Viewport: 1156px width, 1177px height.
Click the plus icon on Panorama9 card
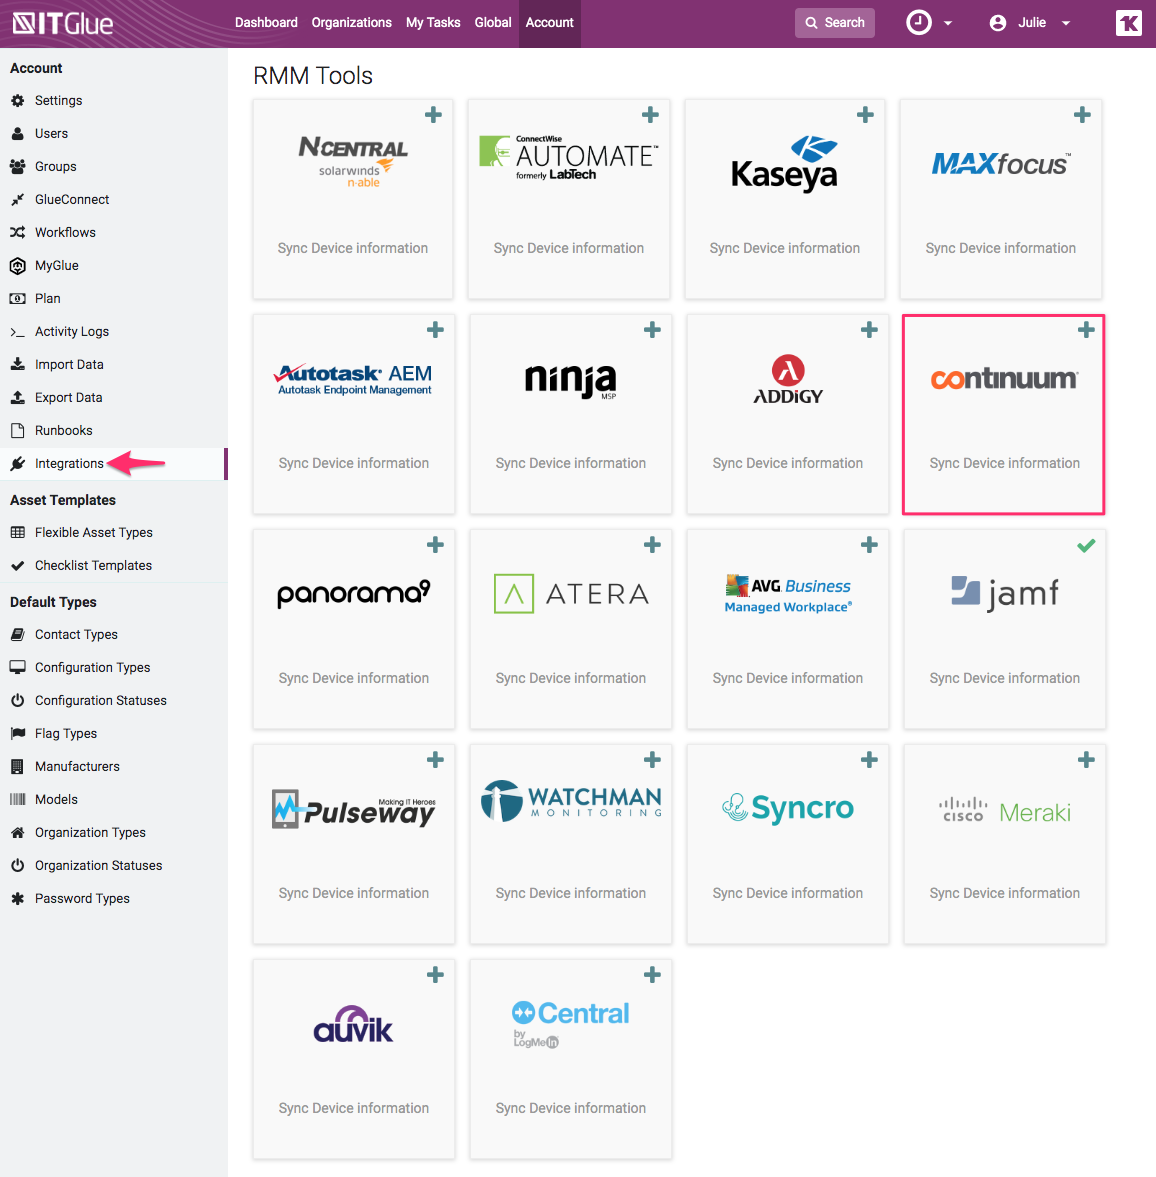pyautogui.click(x=435, y=545)
